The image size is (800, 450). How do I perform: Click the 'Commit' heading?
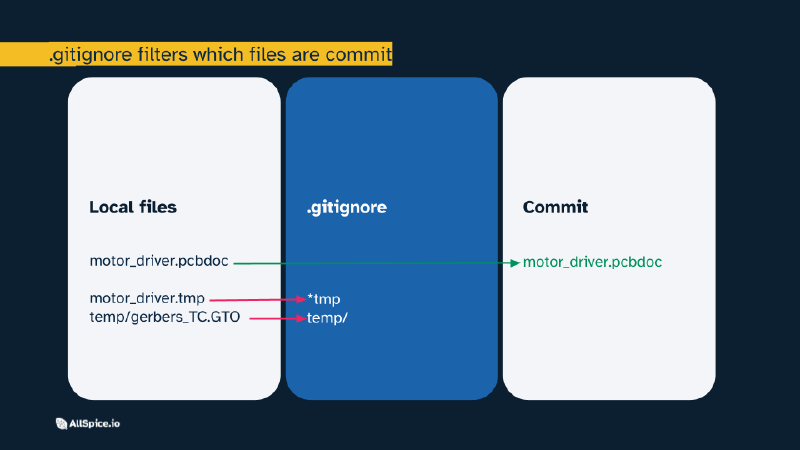click(x=555, y=208)
